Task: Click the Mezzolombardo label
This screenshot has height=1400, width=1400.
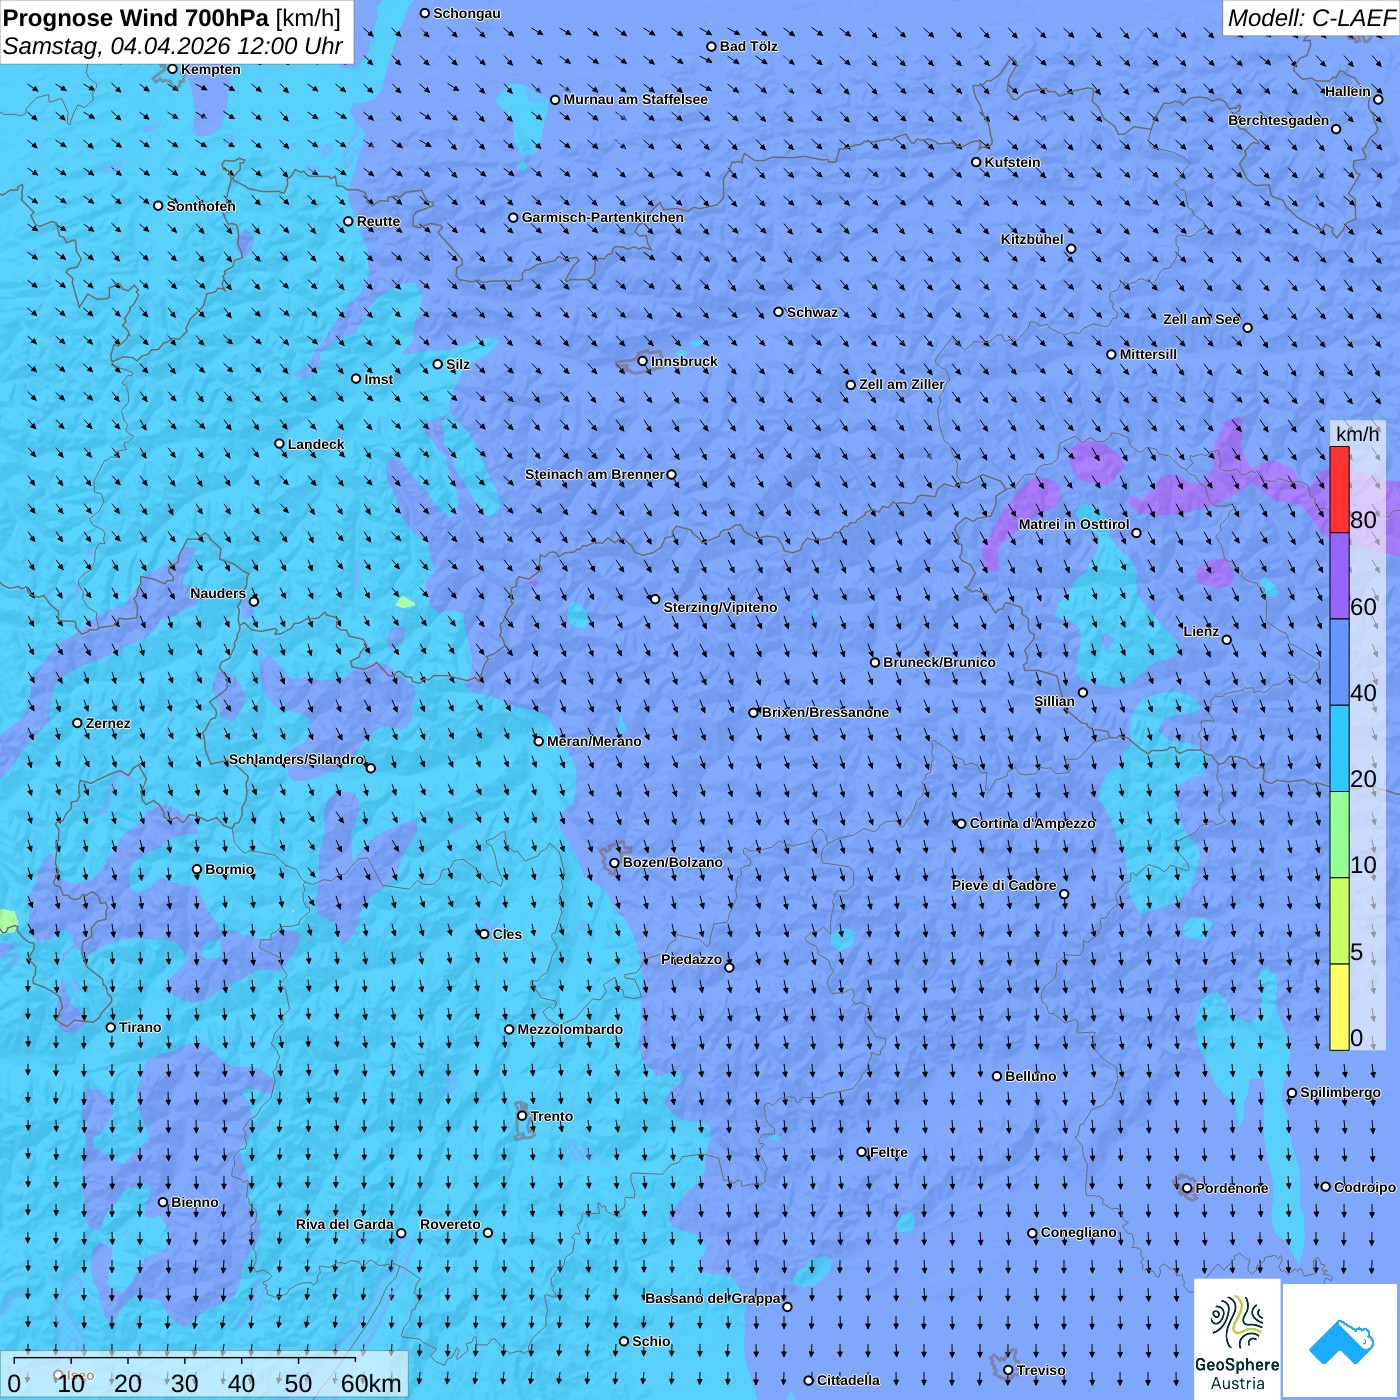Action: (570, 1029)
